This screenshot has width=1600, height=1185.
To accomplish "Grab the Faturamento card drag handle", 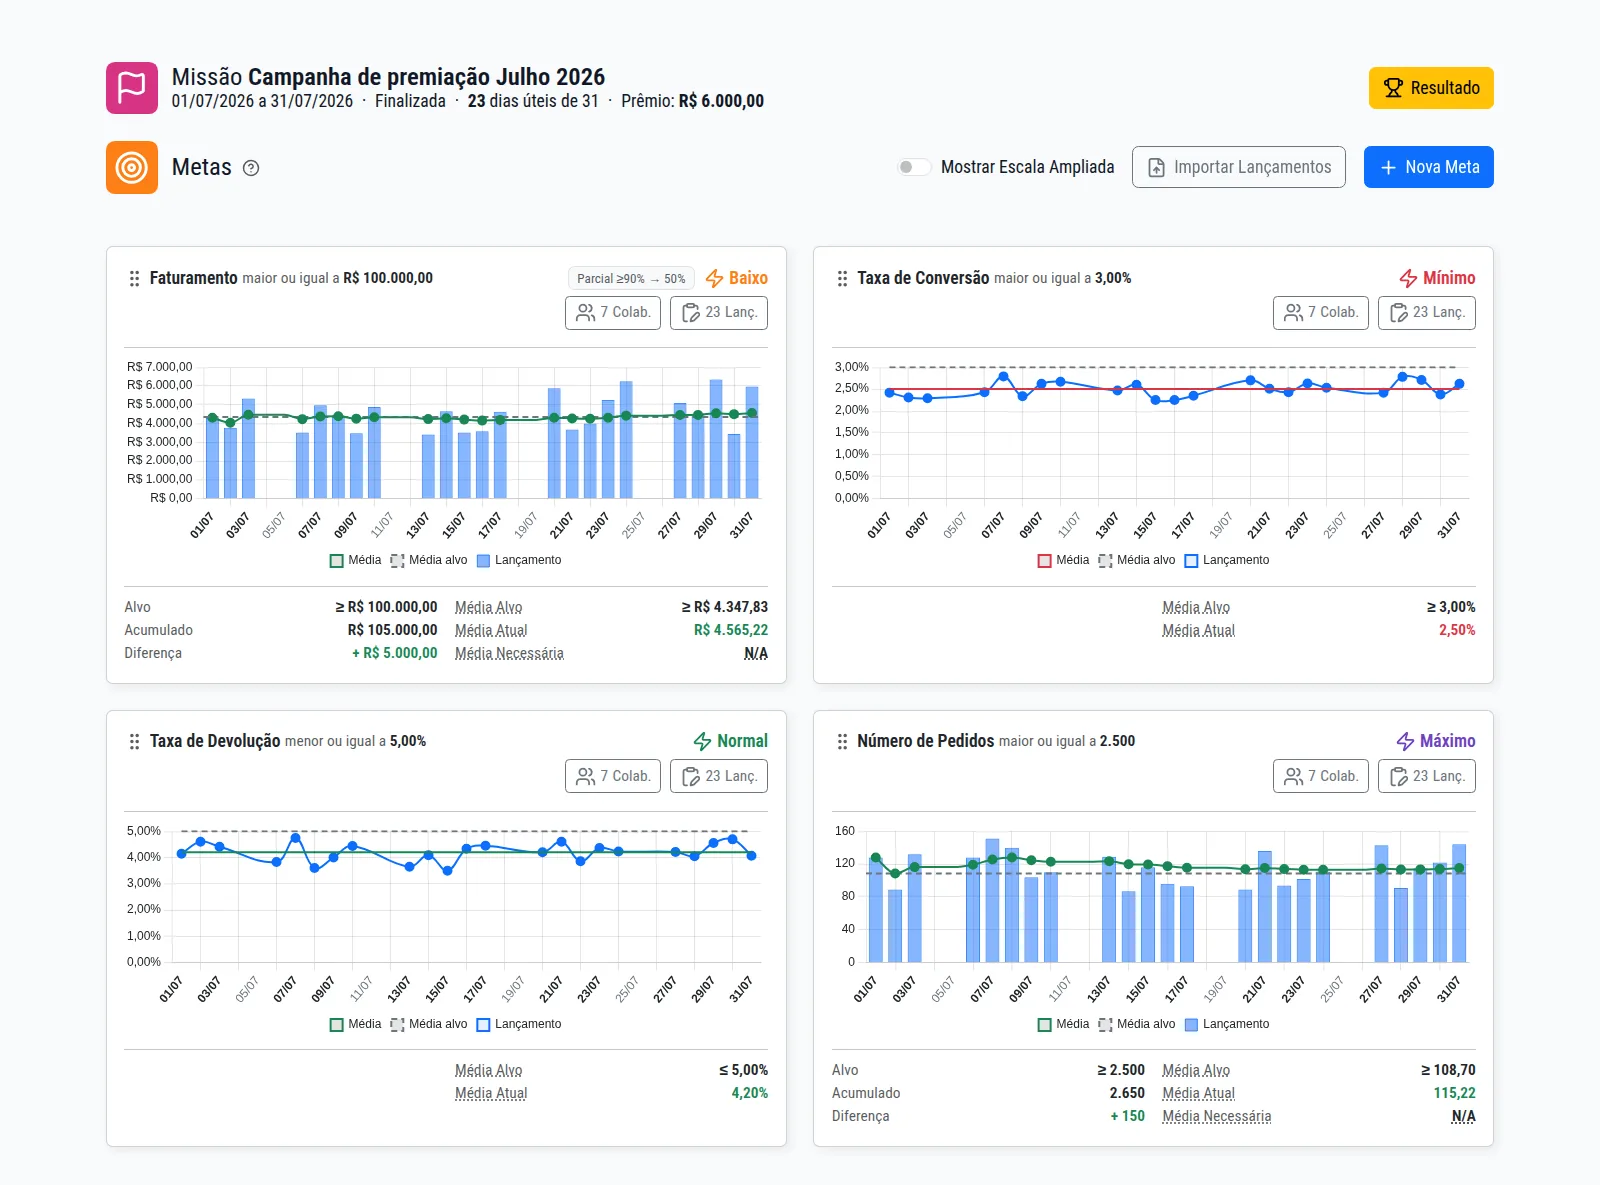I will [x=134, y=278].
